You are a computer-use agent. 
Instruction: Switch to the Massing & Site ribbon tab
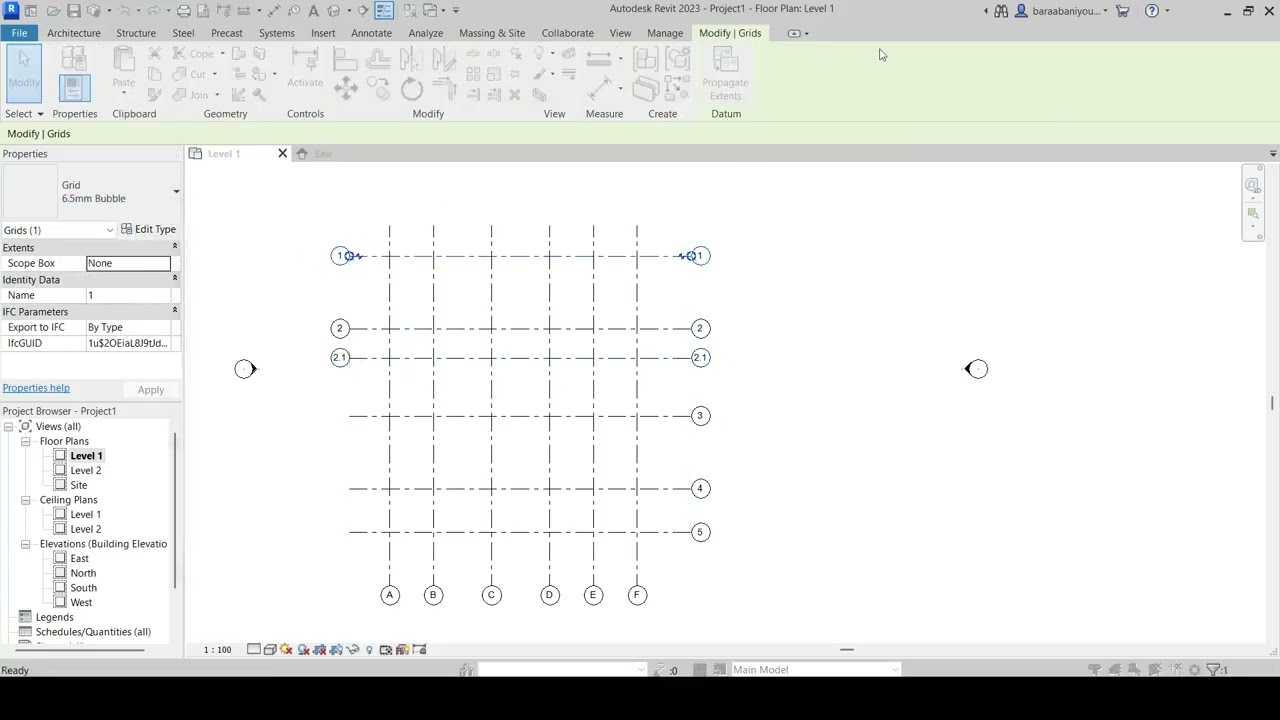pos(492,33)
